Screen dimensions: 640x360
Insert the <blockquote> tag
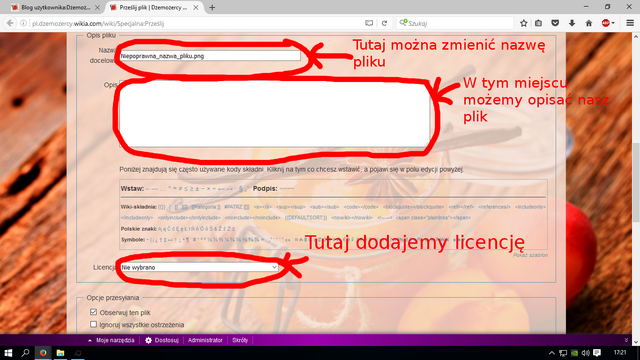(413, 207)
